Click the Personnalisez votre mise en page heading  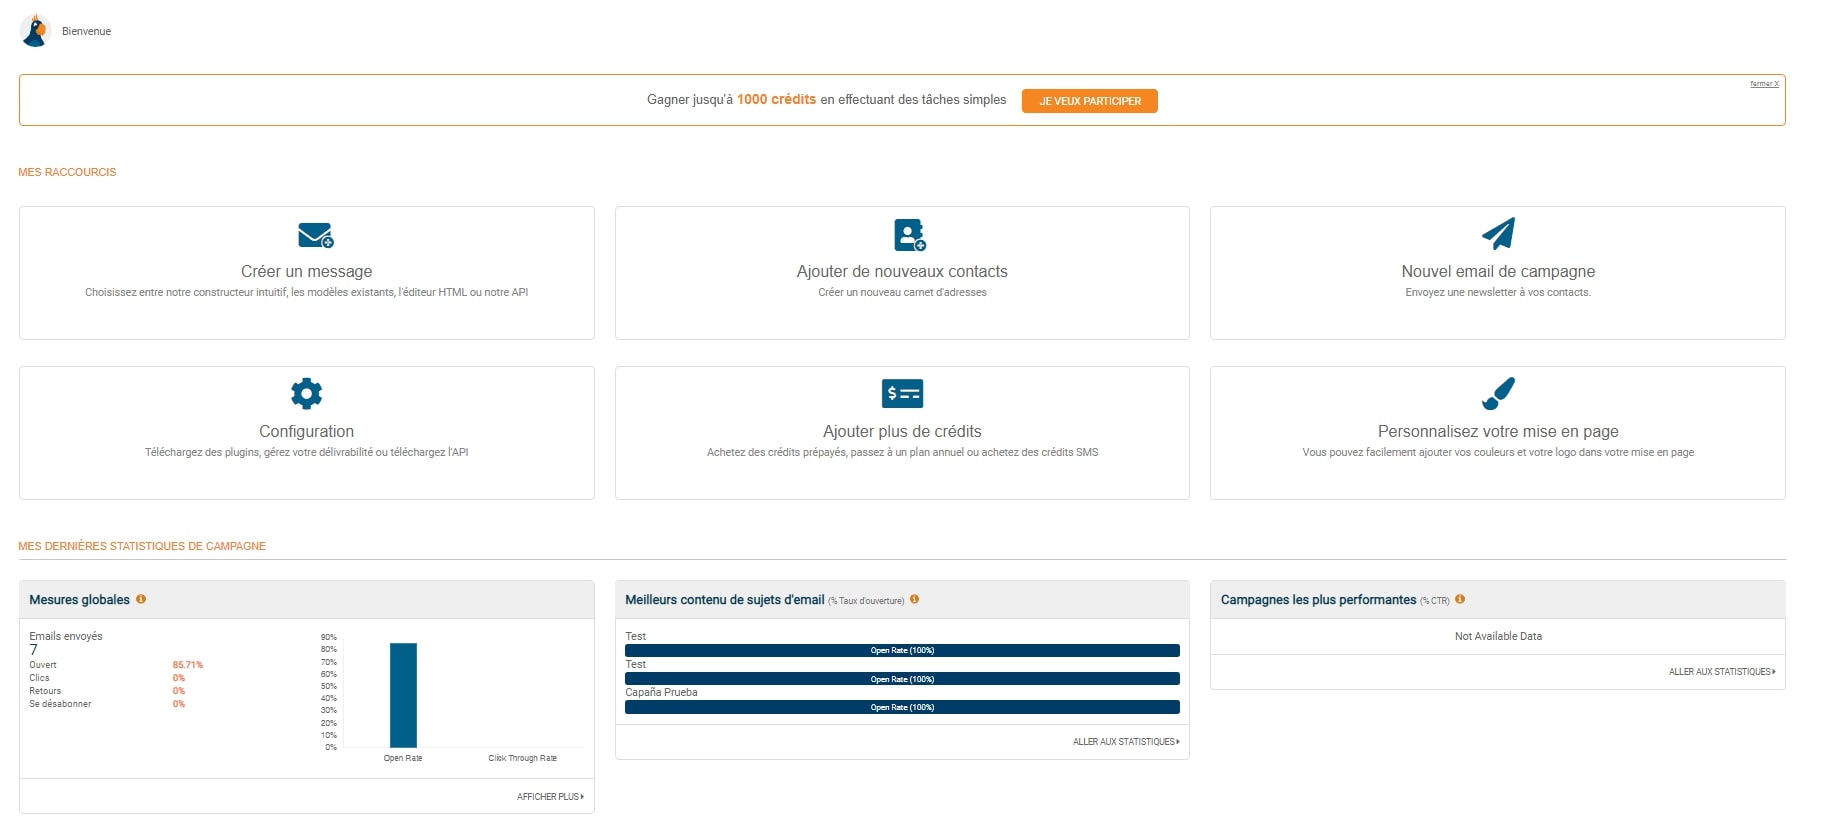pos(1497,431)
